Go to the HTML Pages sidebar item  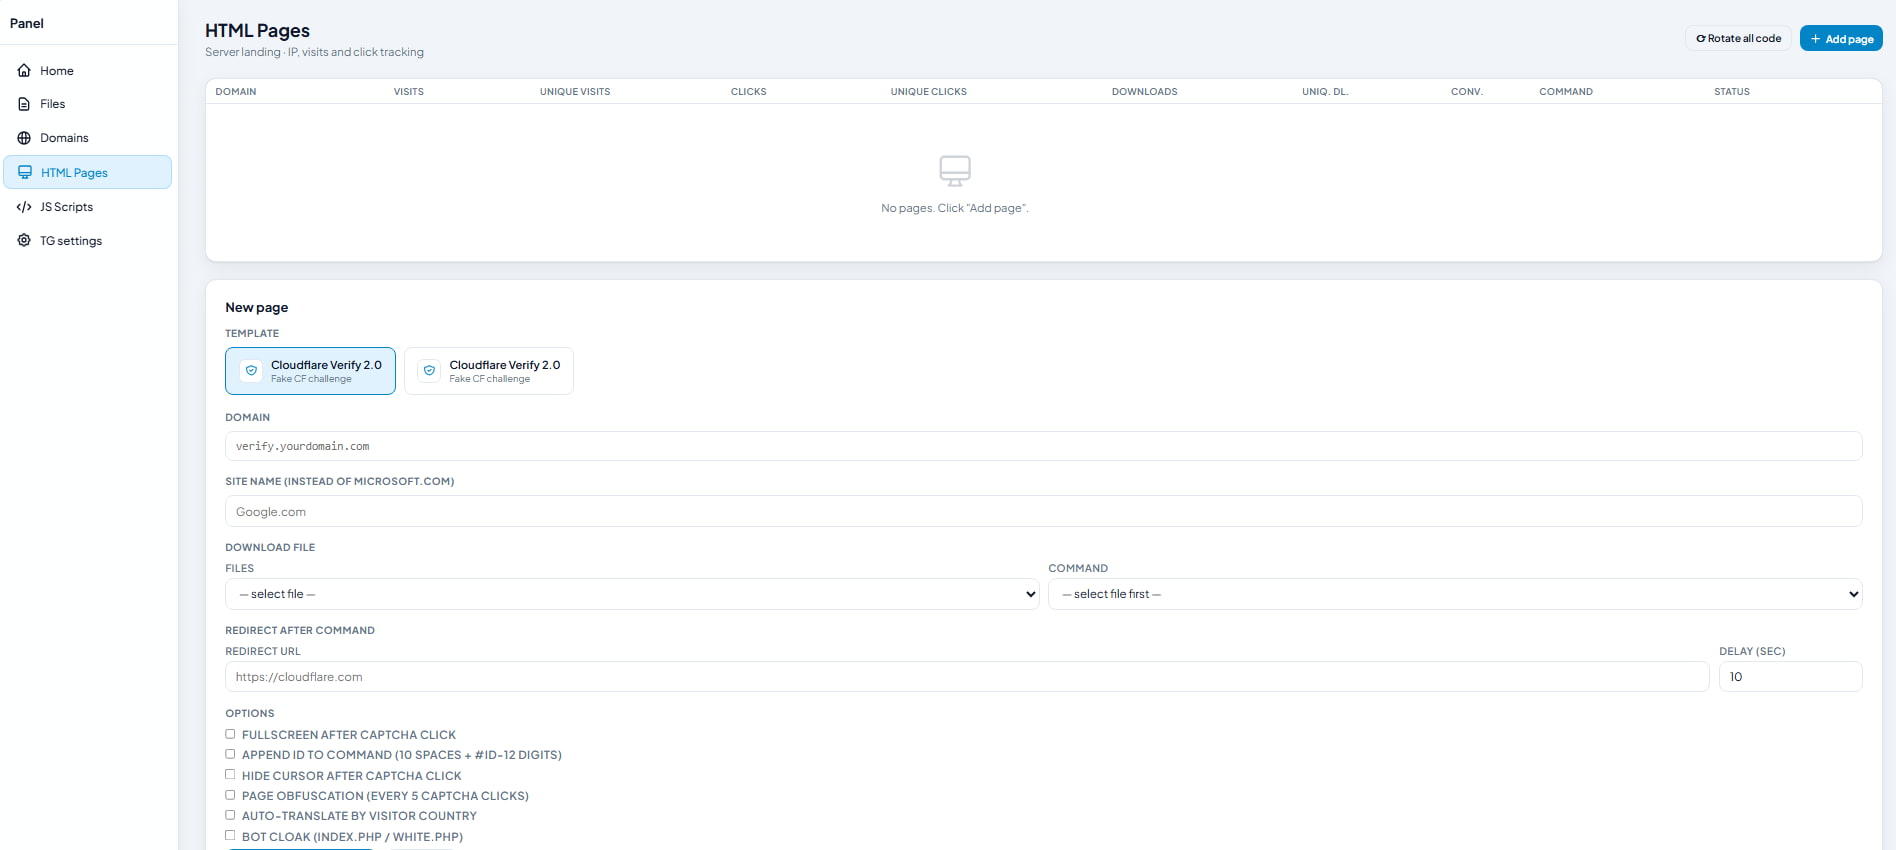tap(88, 172)
